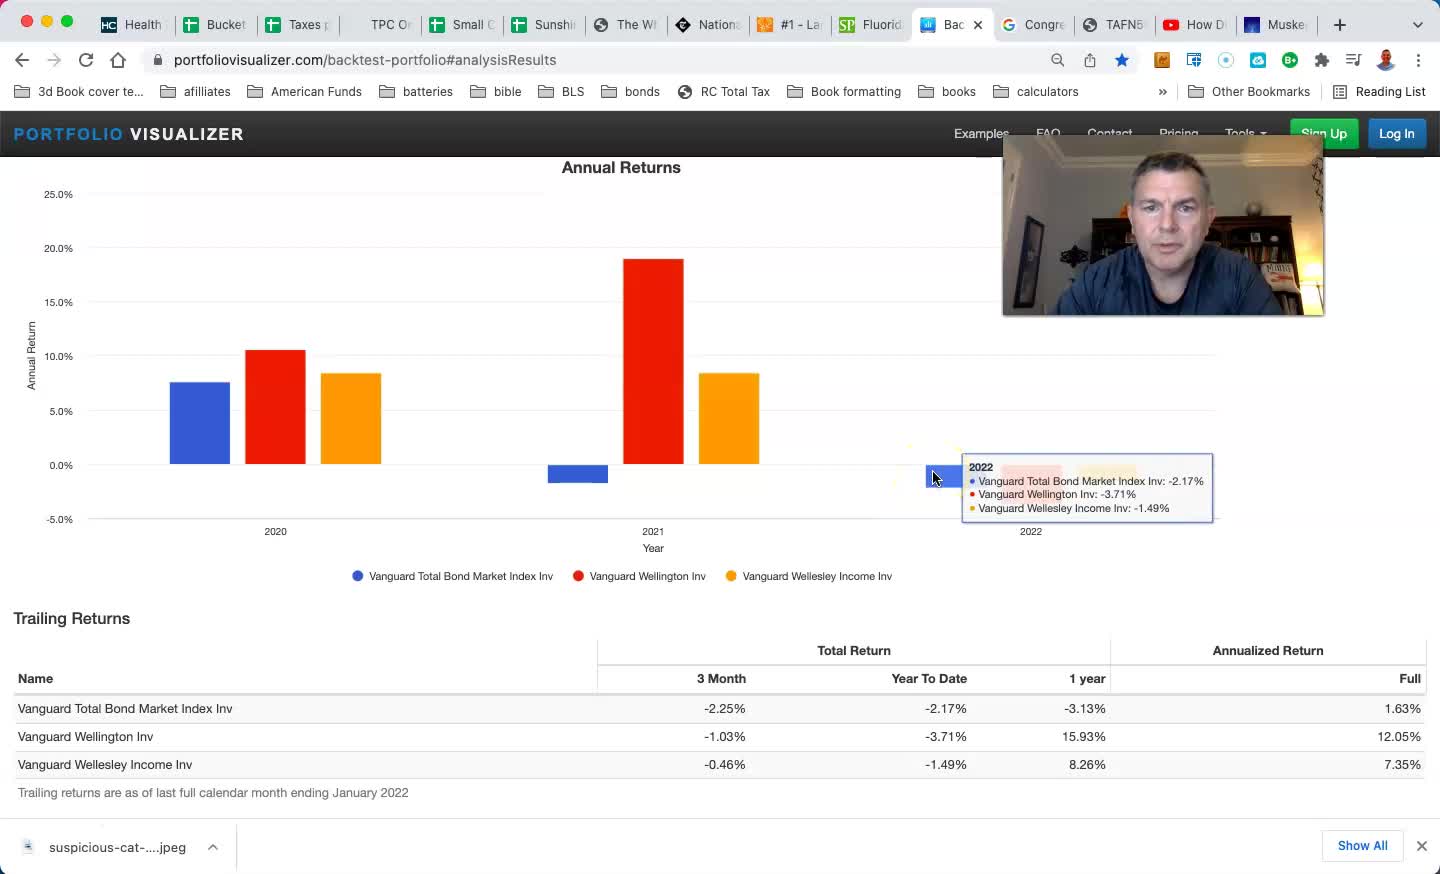Open the bonds bookmark folder
This screenshot has width=1440, height=874.
click(x=630, y=92)
